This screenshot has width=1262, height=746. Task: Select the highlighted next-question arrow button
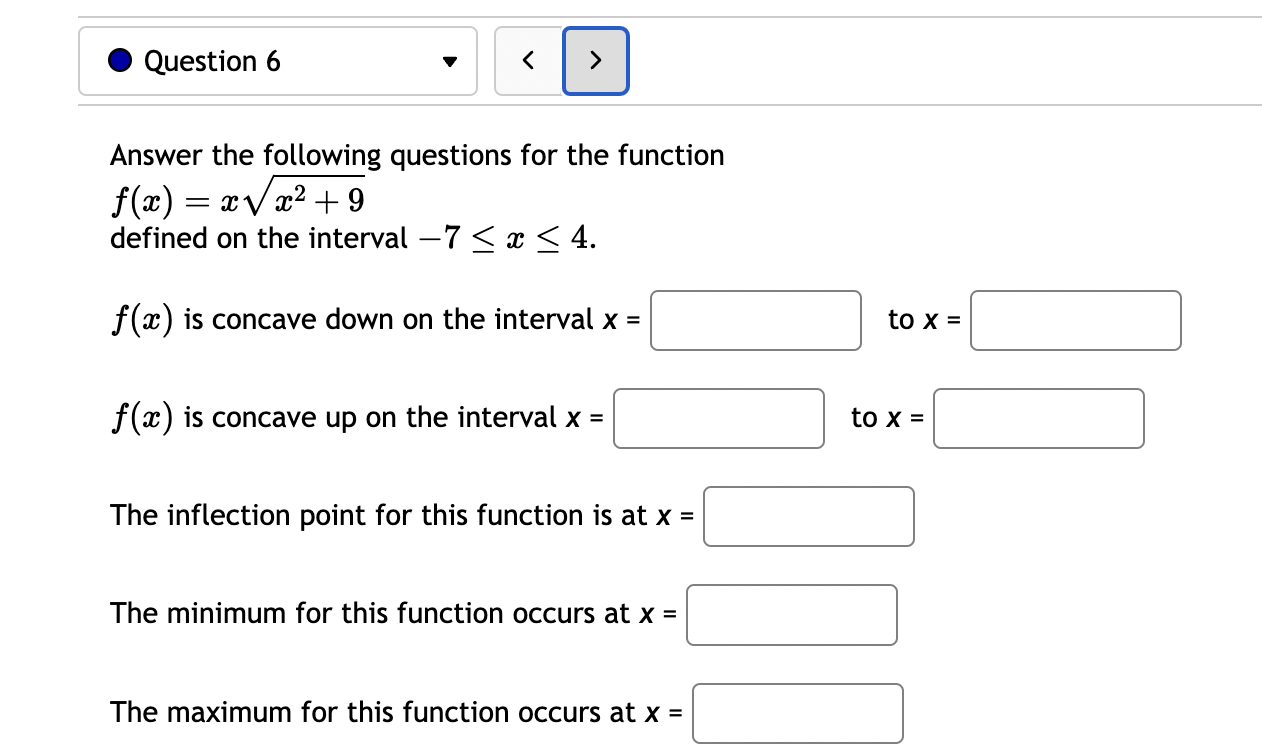[x=596, y=60]
